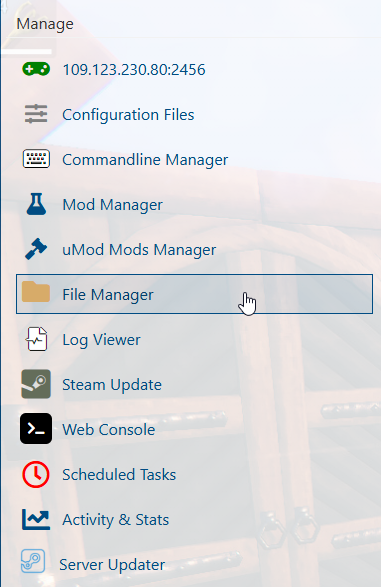
Task: Open Scheduled Tasks
Action: [x=119, y=475]
